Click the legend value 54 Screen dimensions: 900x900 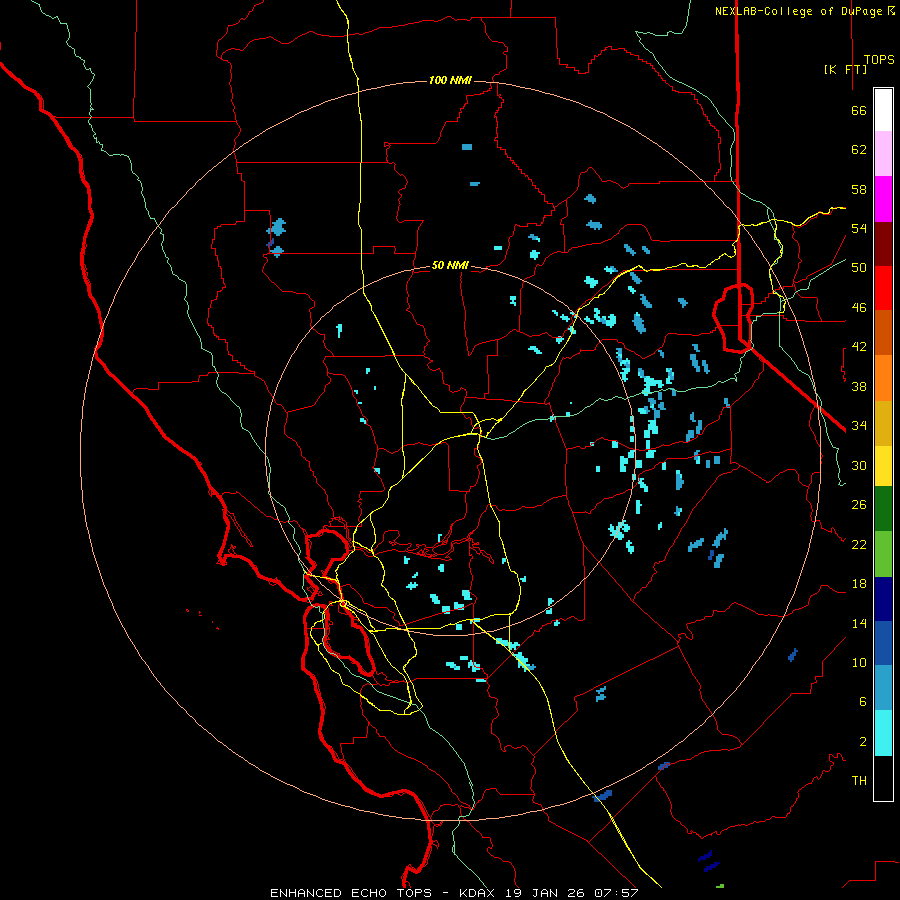pyautogui.click(x=859, y=228)
